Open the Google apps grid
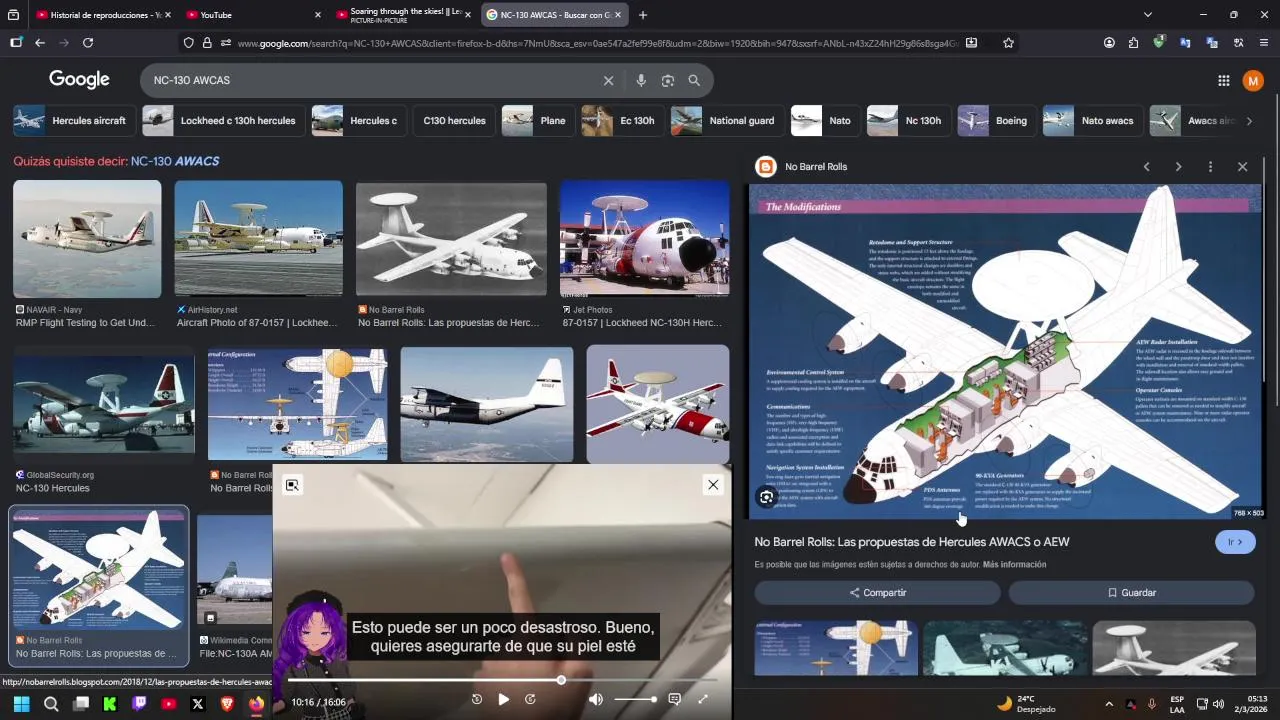The height and width of the screenshot is (720, 1280). [1223, 80]
